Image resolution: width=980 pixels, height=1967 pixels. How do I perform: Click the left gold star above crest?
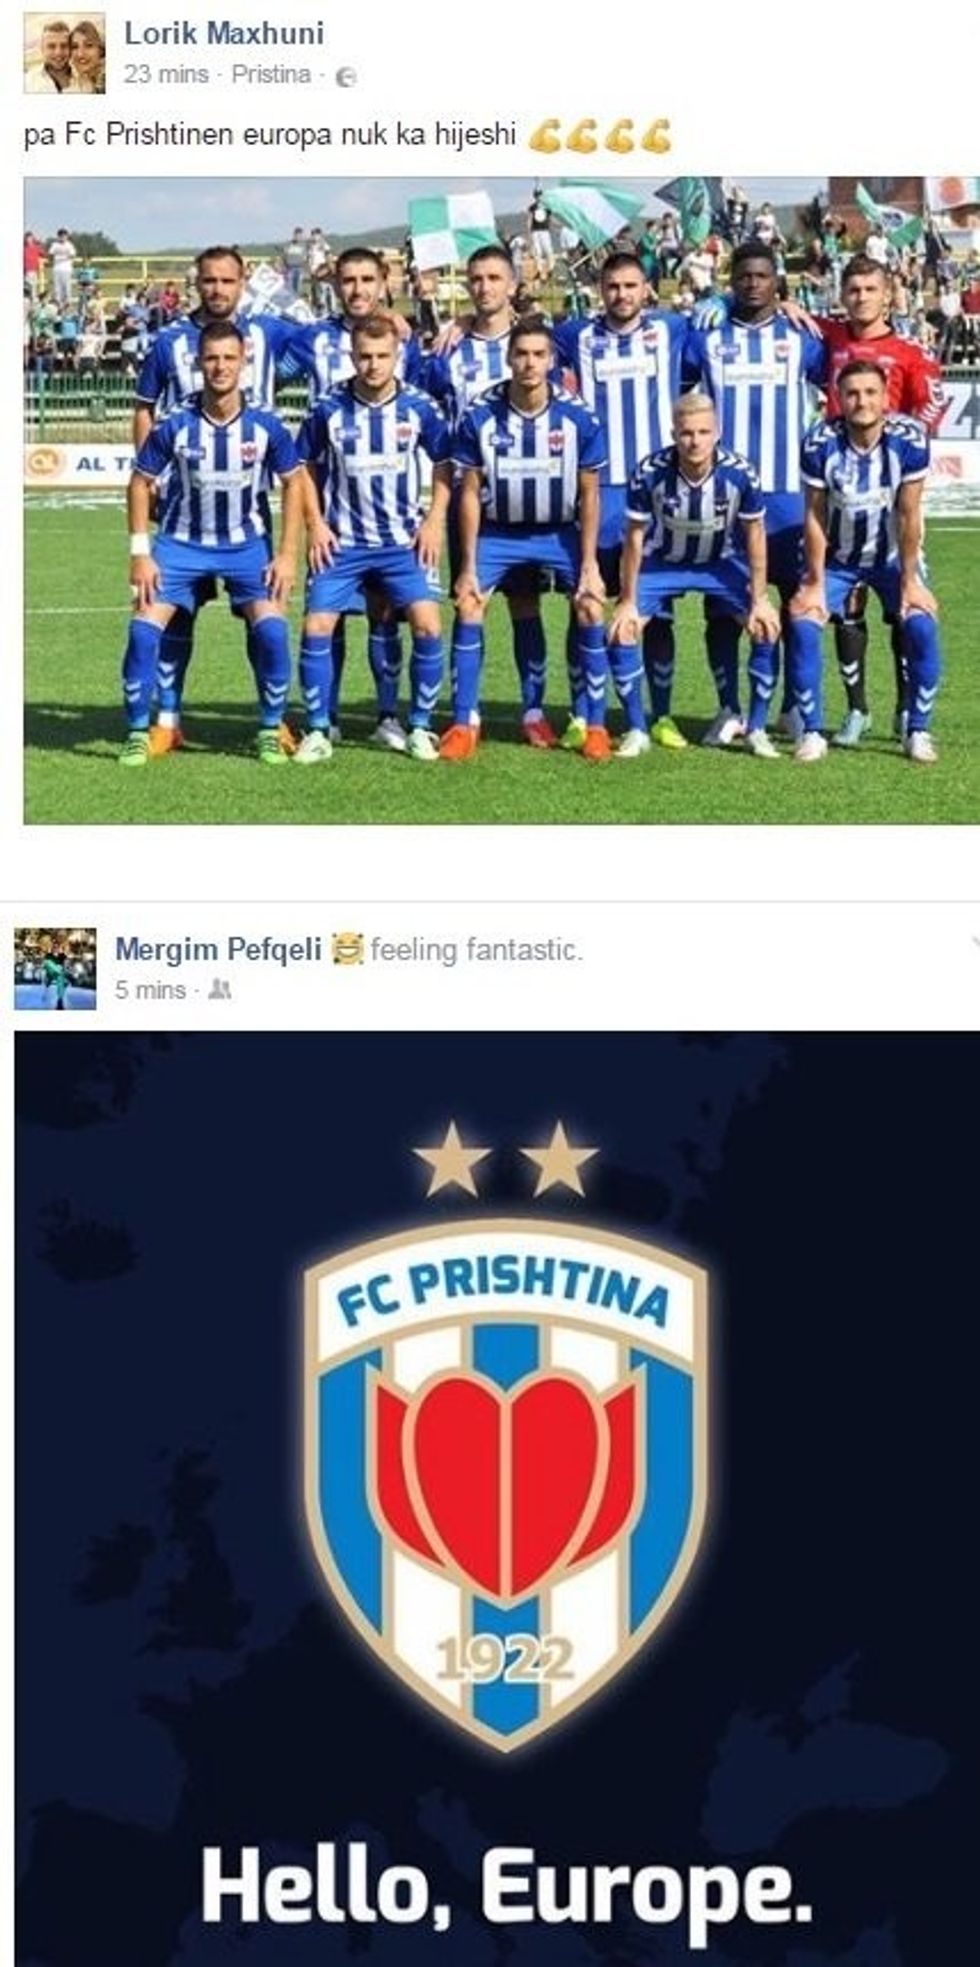point(453,1160)
